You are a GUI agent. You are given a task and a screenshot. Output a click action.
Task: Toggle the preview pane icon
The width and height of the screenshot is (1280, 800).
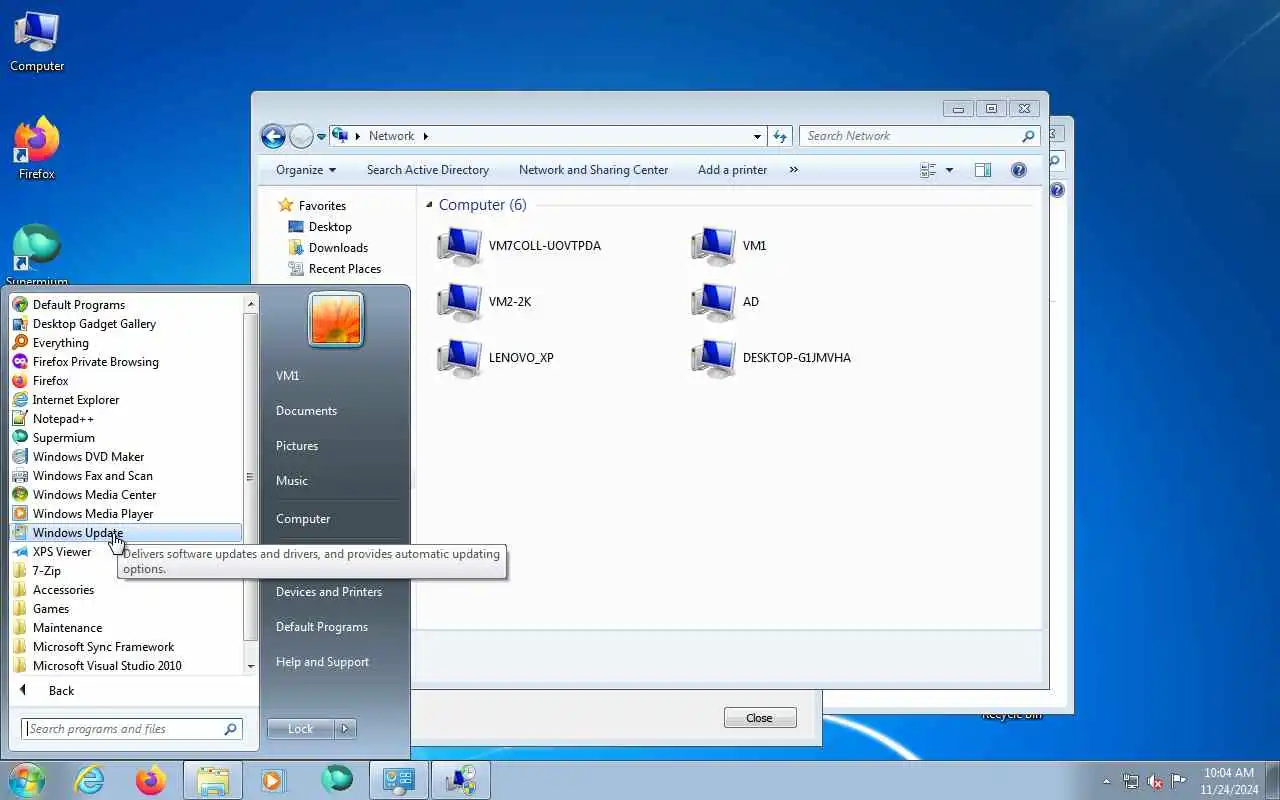coord(983,170)
